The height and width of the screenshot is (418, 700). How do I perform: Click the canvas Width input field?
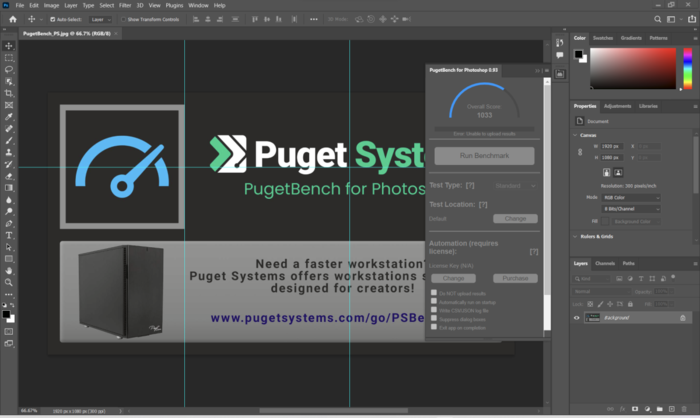612,146
